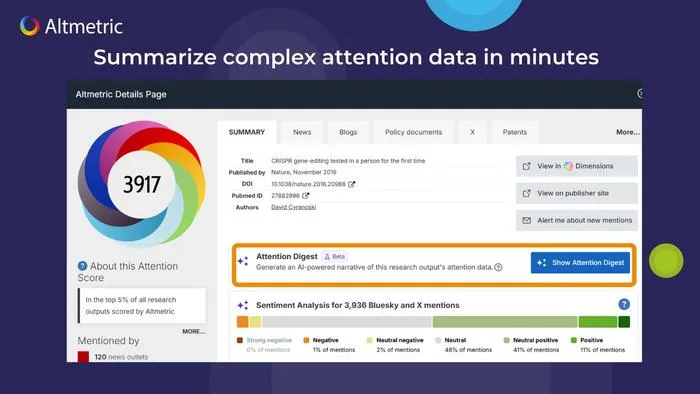Image resolution: width=700 pixels, height=394 pixels.
Task: Click the Altmetric logo icon
Action: [x=29, y=26]
